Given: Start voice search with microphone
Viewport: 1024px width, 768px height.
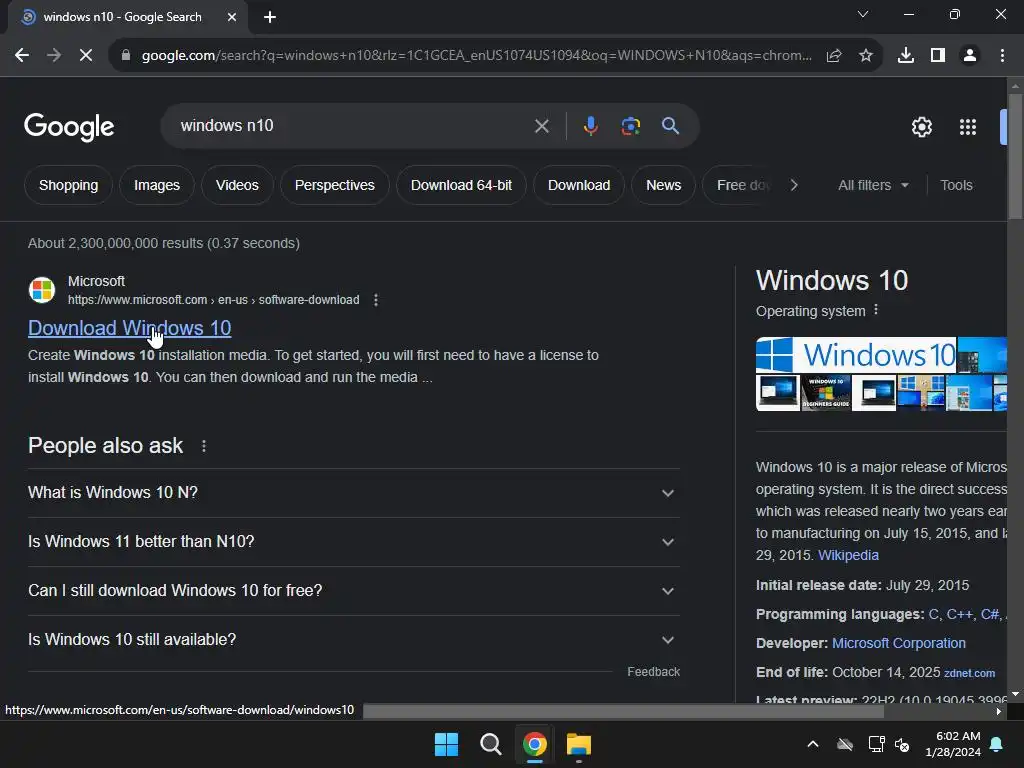Looking at the screenshot, I should pyautogui.click(x=590, y=126).
